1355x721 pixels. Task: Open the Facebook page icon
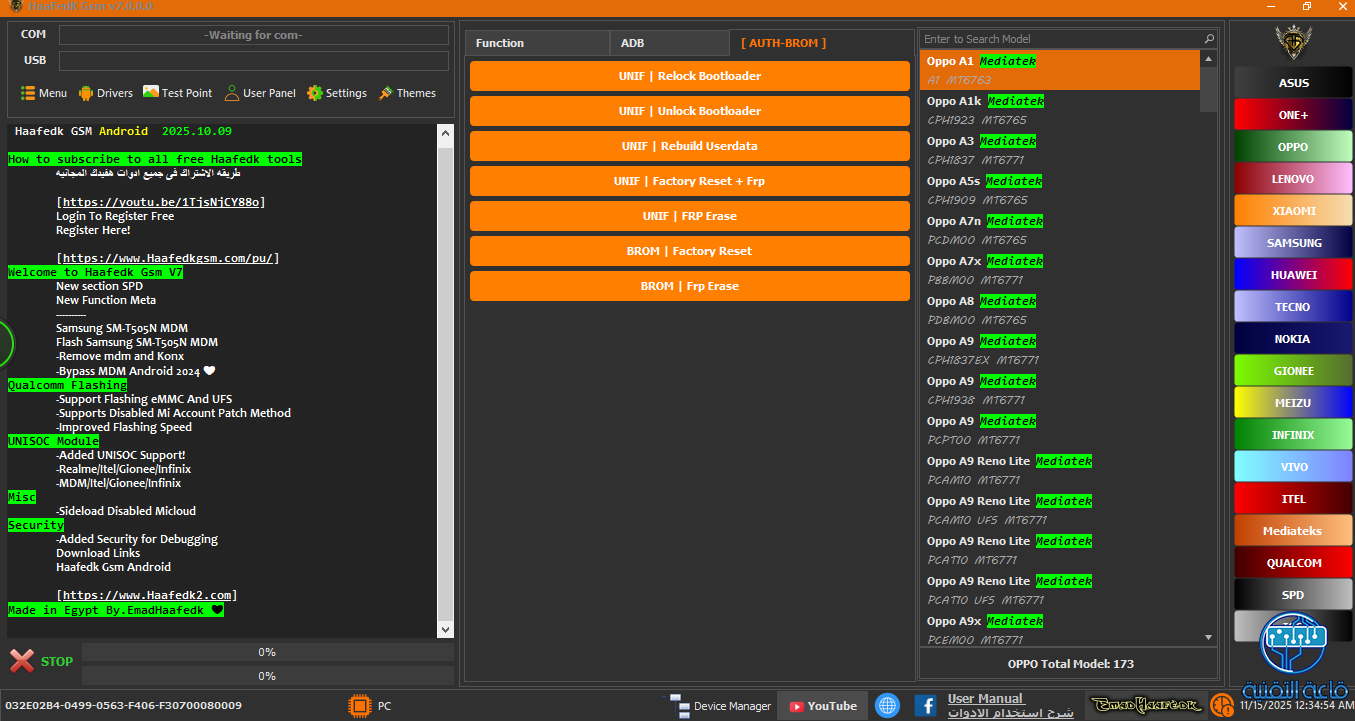(x=925, y=706)
